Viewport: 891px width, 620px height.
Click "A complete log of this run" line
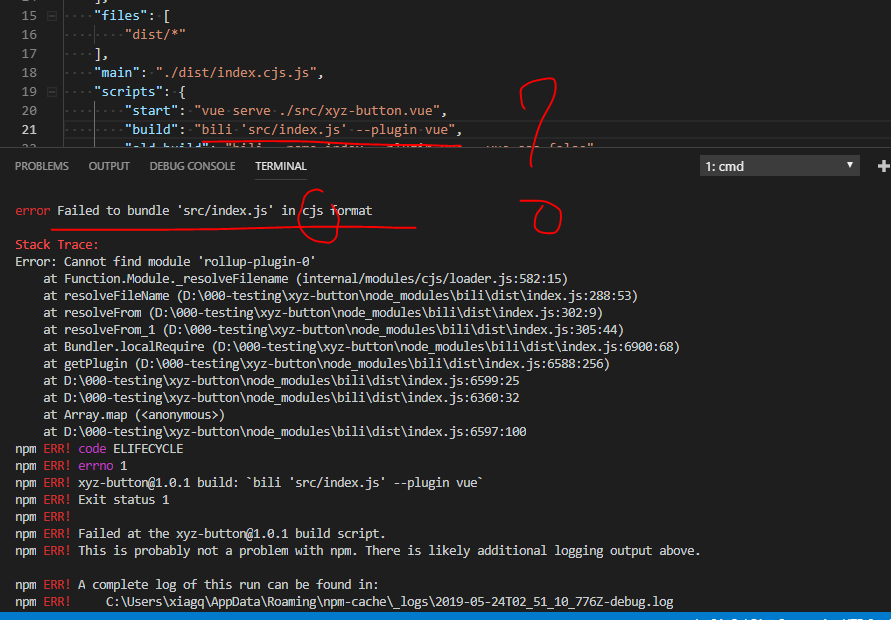click(197, 585)
